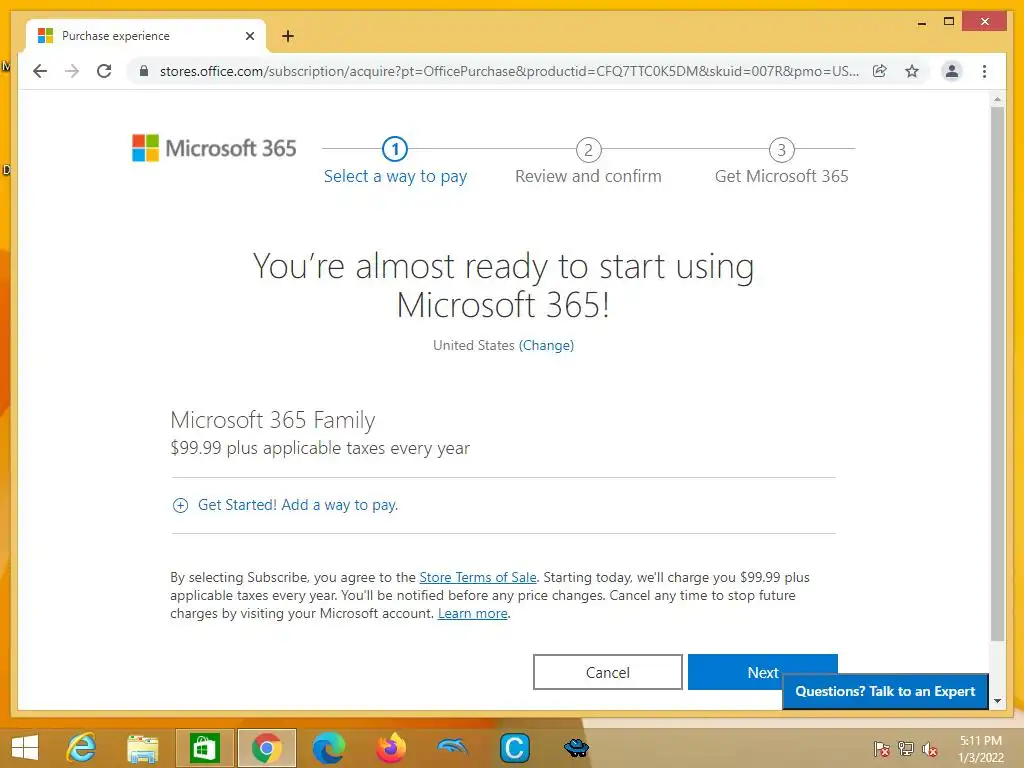Viewport: 1024px width, 768px height.
Task: Open the blue C app on taskbar
Action: 514,748
